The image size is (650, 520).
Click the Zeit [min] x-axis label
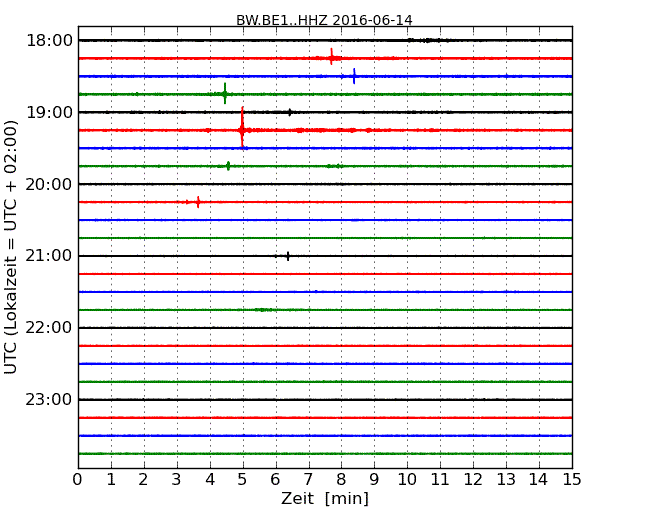click(325, 498)
